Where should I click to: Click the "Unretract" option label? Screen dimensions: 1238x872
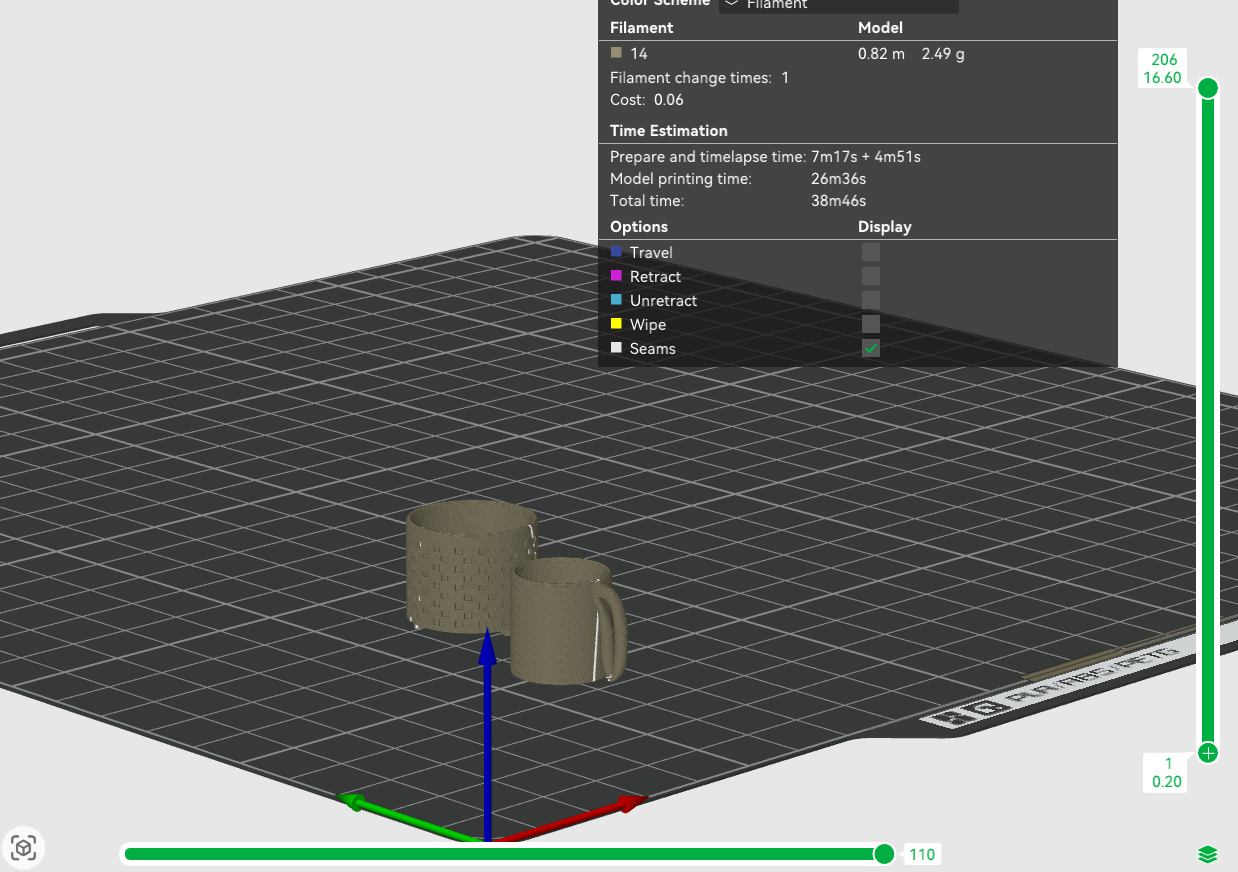tap(664, 300)
